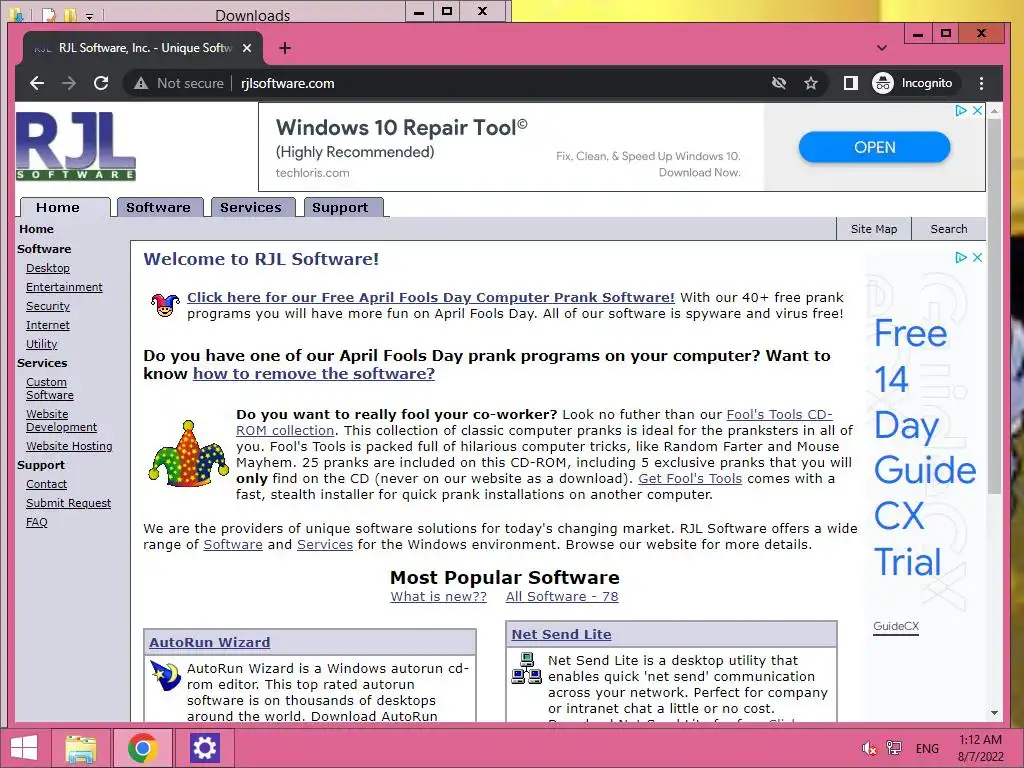Click the AutoRun Wizard wizard-hat icon

click(x=165, y=675)
